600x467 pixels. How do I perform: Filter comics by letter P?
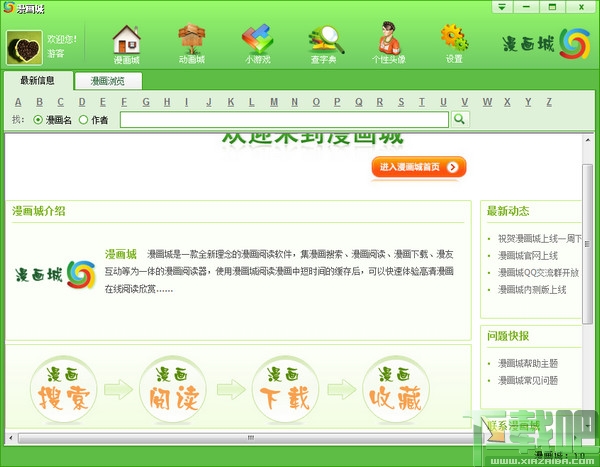pyautogui.click(x=337, y=102)
